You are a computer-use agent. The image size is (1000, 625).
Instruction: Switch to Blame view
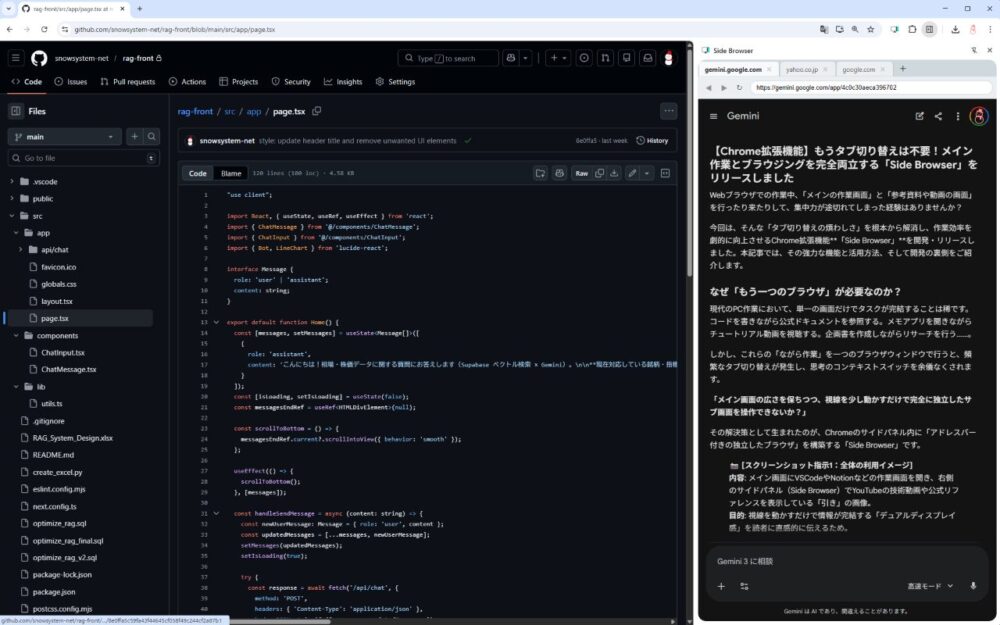click(231, 173)
